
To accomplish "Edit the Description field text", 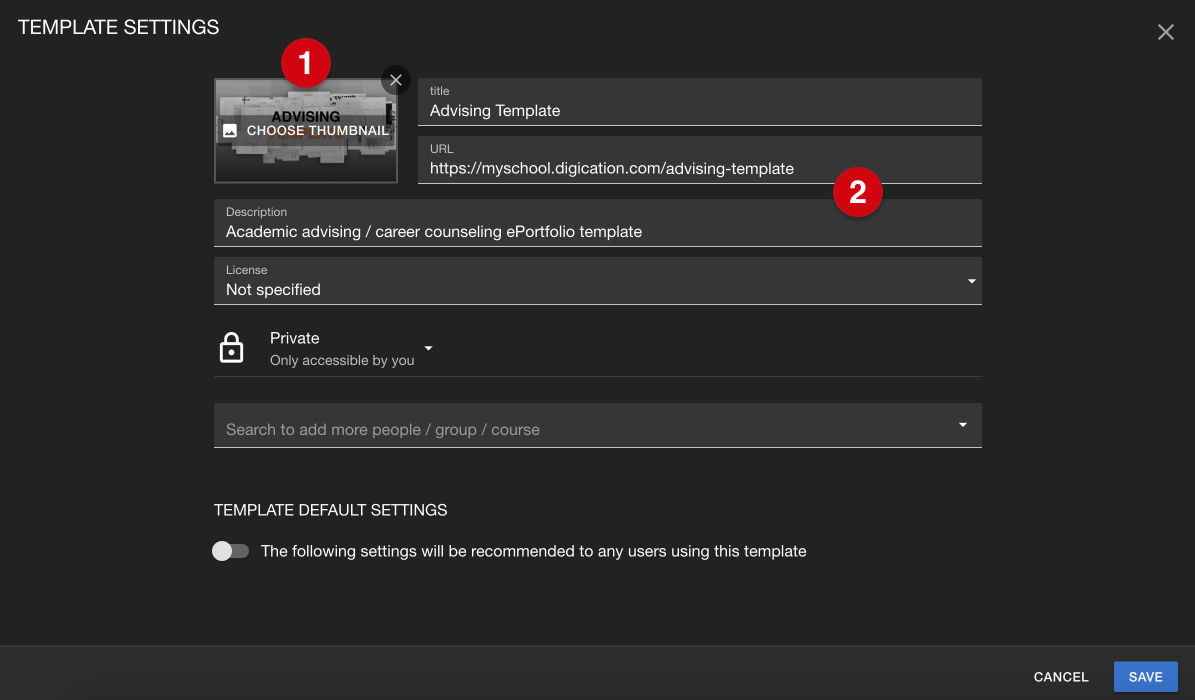I will [x=598, y=223].
